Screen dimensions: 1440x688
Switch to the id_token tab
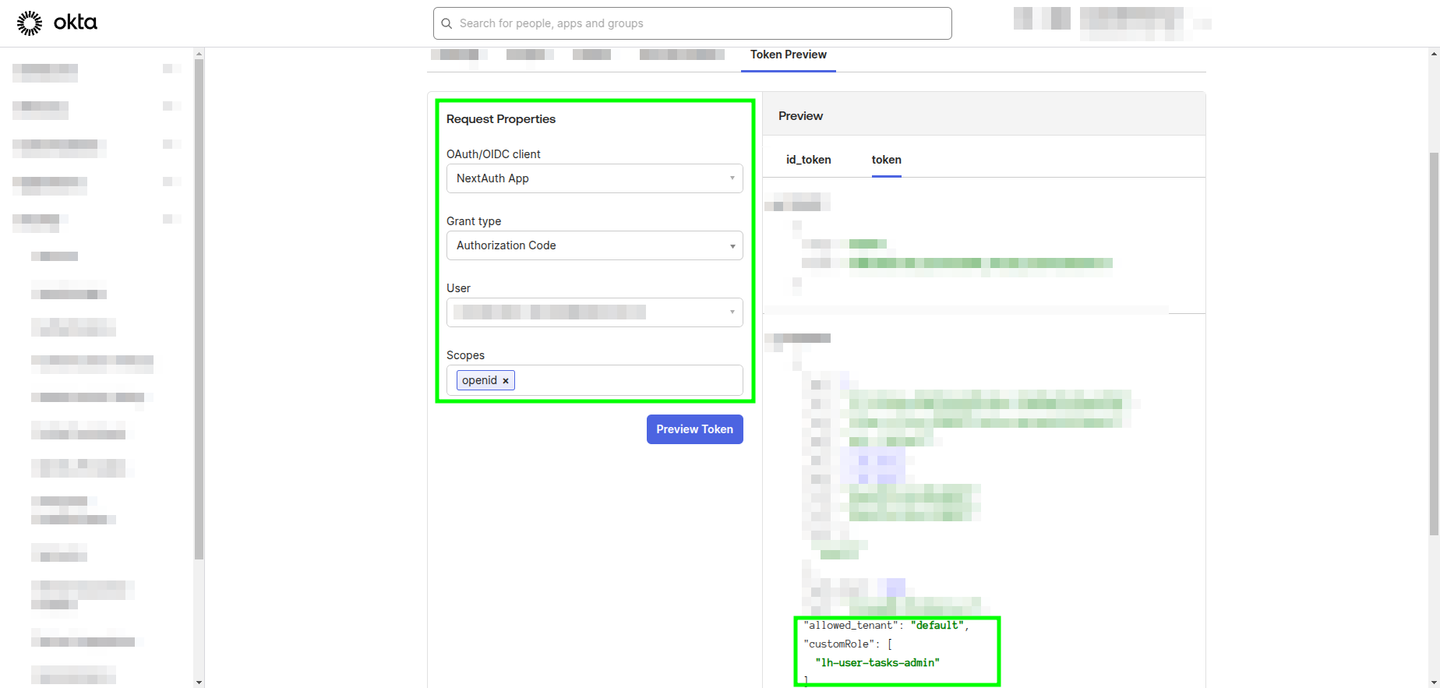(x=810, y=160)
